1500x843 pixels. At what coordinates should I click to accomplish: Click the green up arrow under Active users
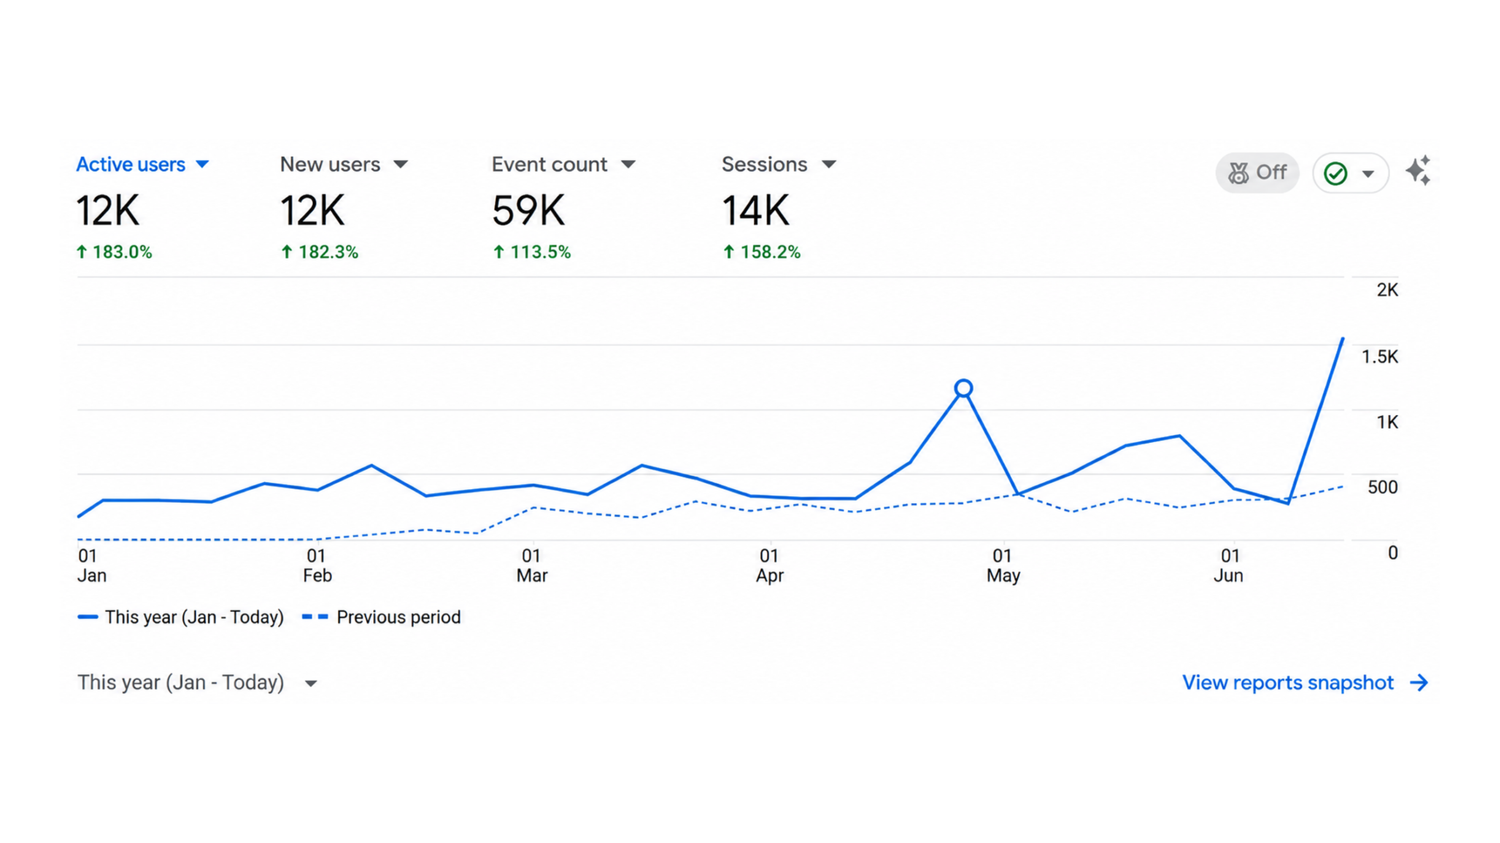tap(82, 252)
